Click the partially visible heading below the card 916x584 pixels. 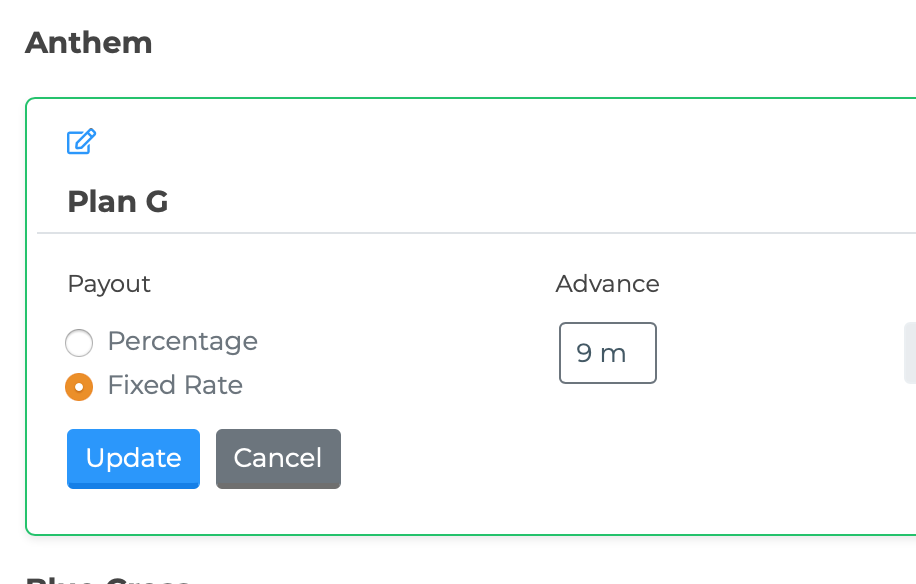tap(108, 580)
